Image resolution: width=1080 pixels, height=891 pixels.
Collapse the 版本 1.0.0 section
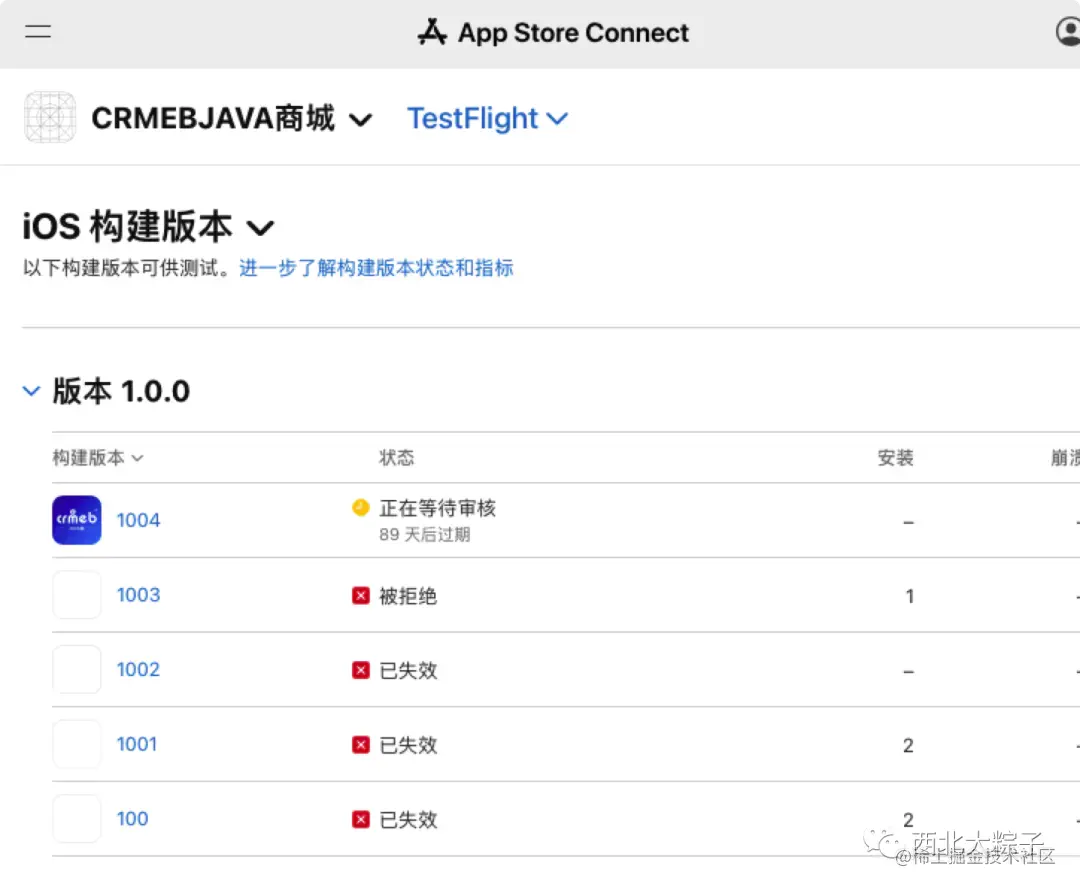pos(32,391)
